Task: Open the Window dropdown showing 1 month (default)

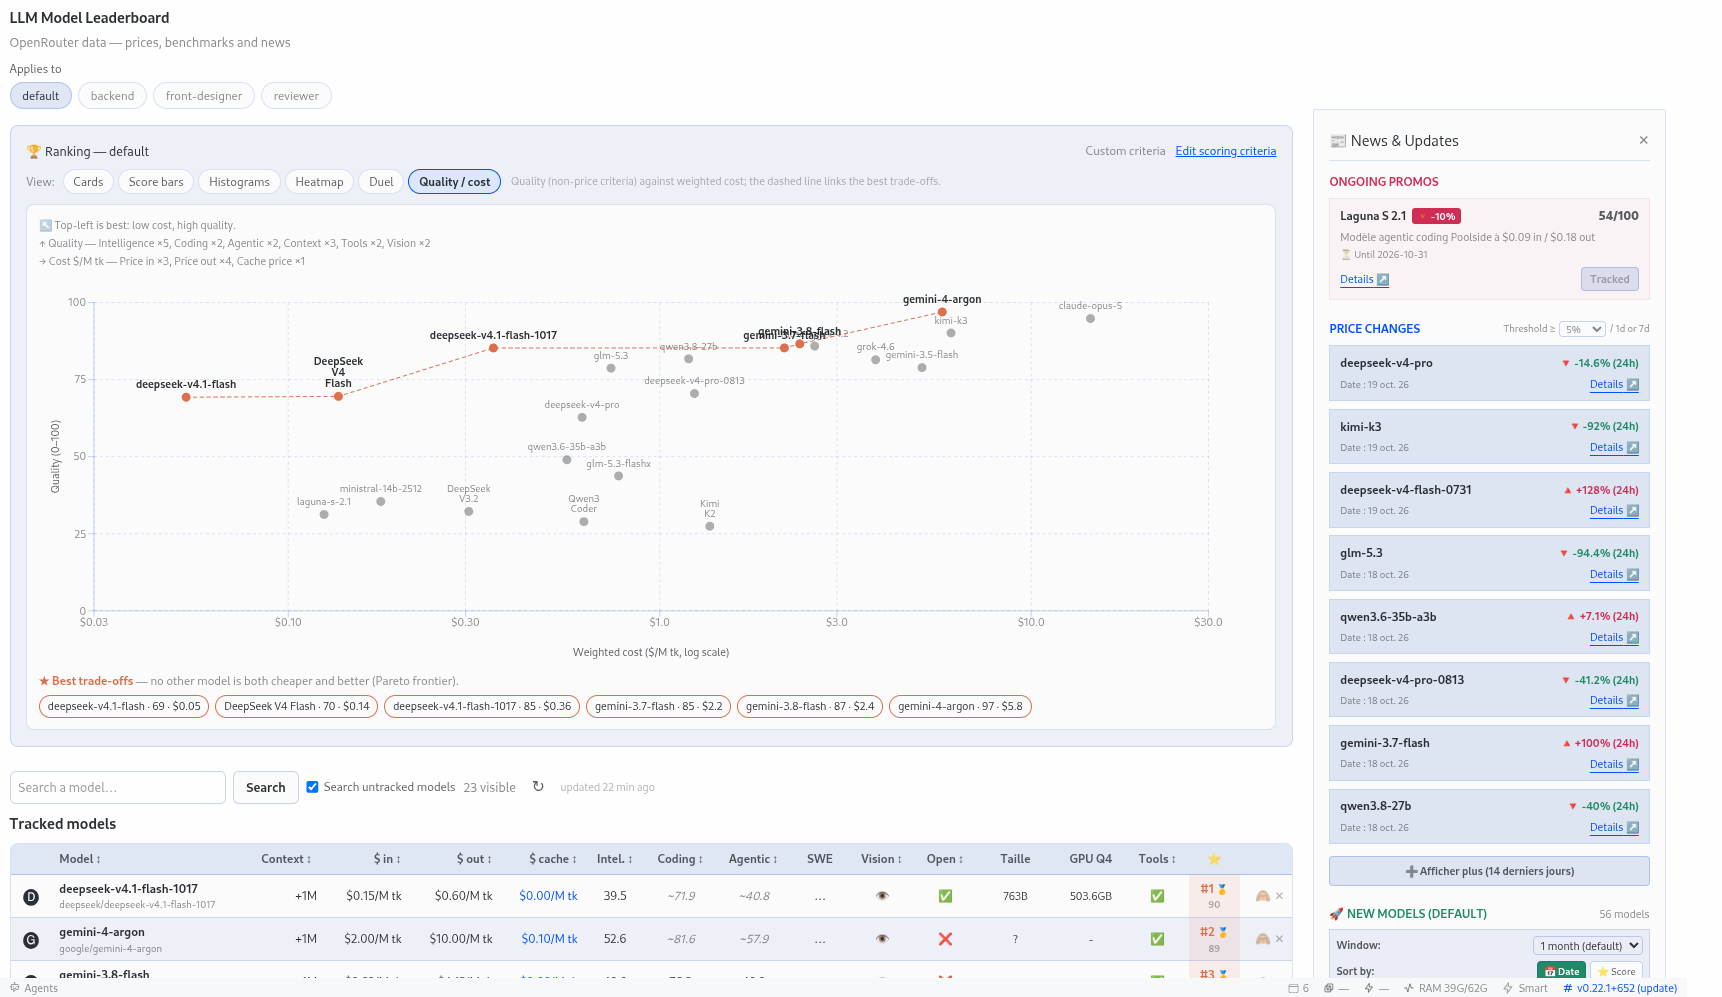Action: tap(1588, 946)
